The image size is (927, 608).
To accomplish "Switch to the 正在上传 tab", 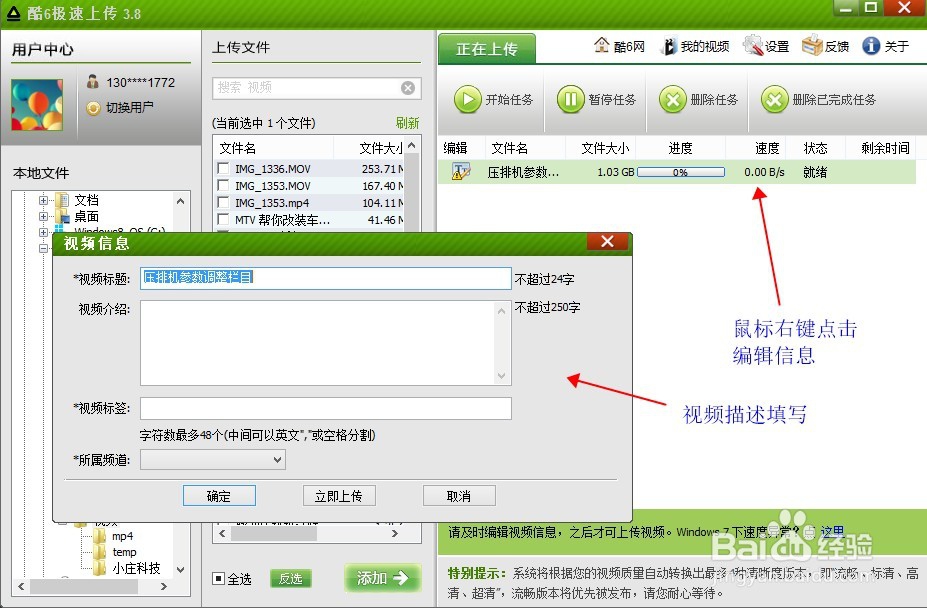I will pyautogui.click(x=487, y=49).
